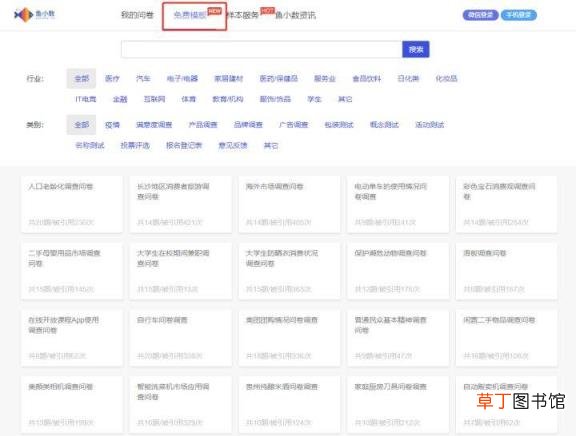Open the 长沙地区消费者旅游调查问卷 card
Viewport: 576px width, 436px height.
[181, 204]
